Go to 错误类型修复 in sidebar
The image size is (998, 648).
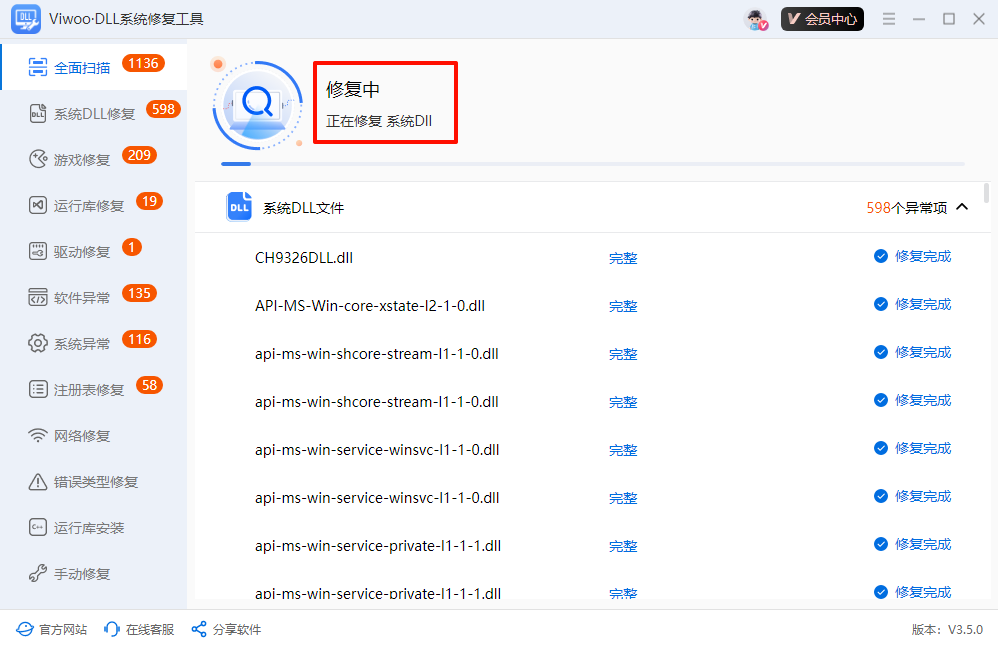(95, 482)
